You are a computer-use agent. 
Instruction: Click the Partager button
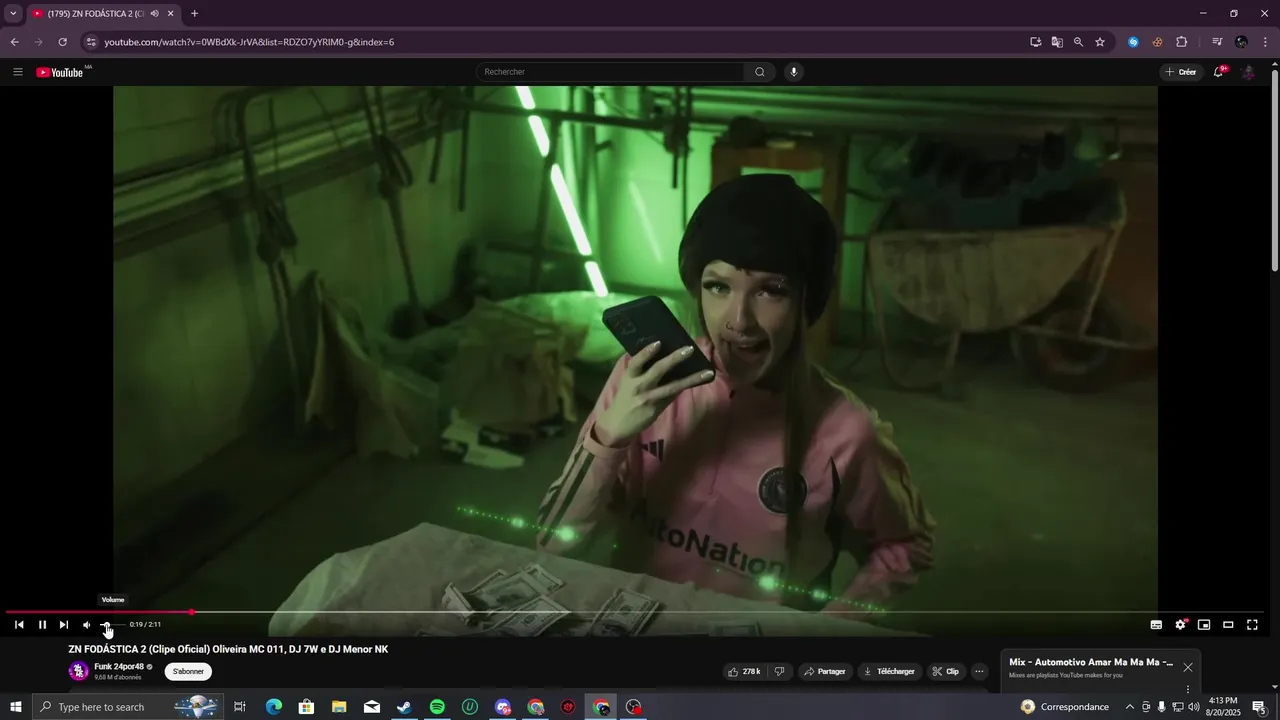[x=825, y=672]
